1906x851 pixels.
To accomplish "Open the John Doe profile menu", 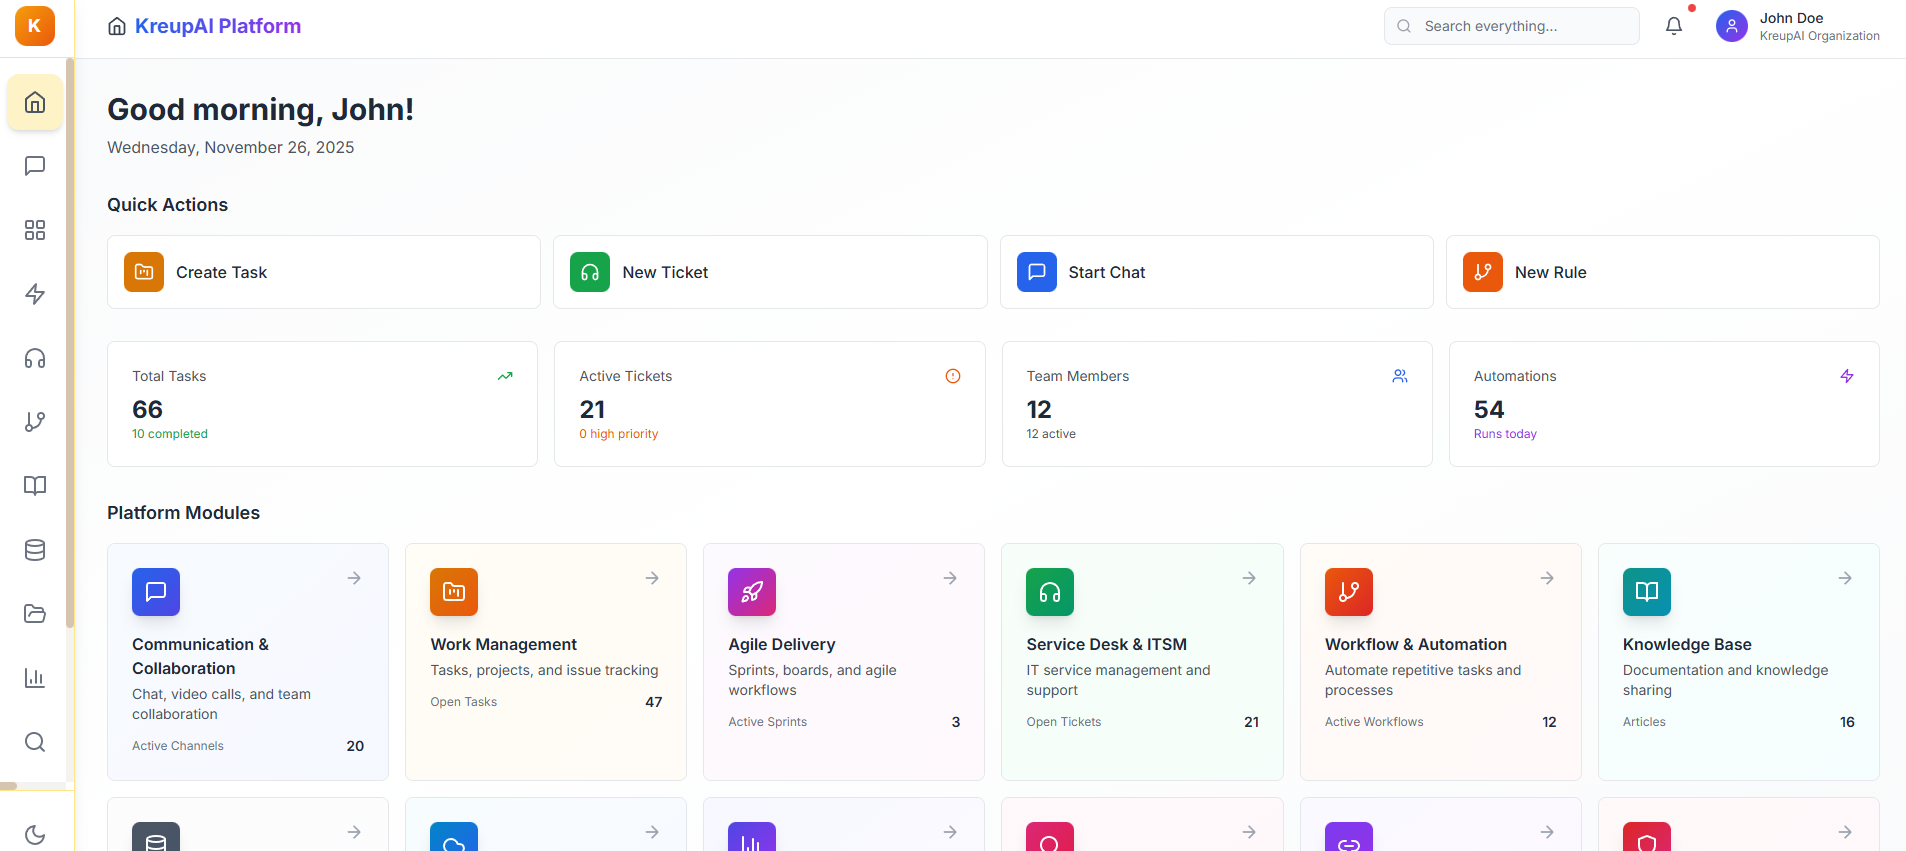I will tap(1797, 26).
